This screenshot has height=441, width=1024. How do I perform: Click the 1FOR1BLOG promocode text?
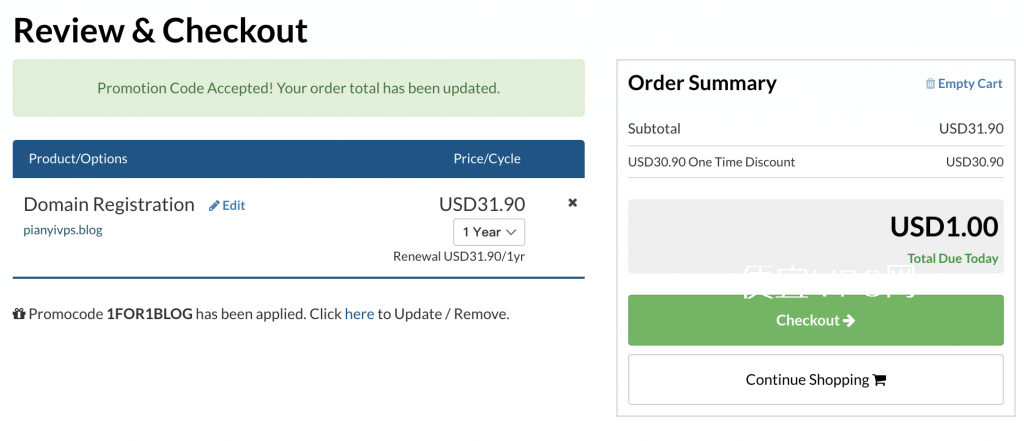[x=150, y=314]
